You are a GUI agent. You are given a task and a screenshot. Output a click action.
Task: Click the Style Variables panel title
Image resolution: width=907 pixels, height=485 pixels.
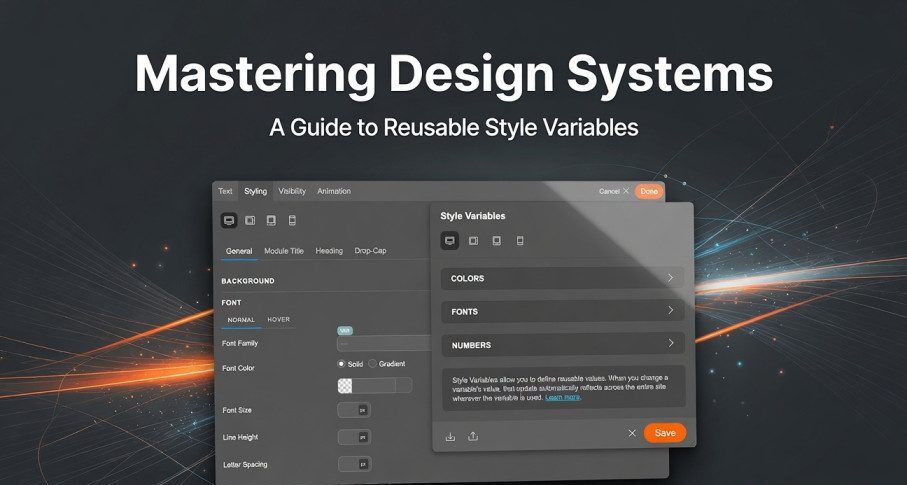tap(473, 216)
